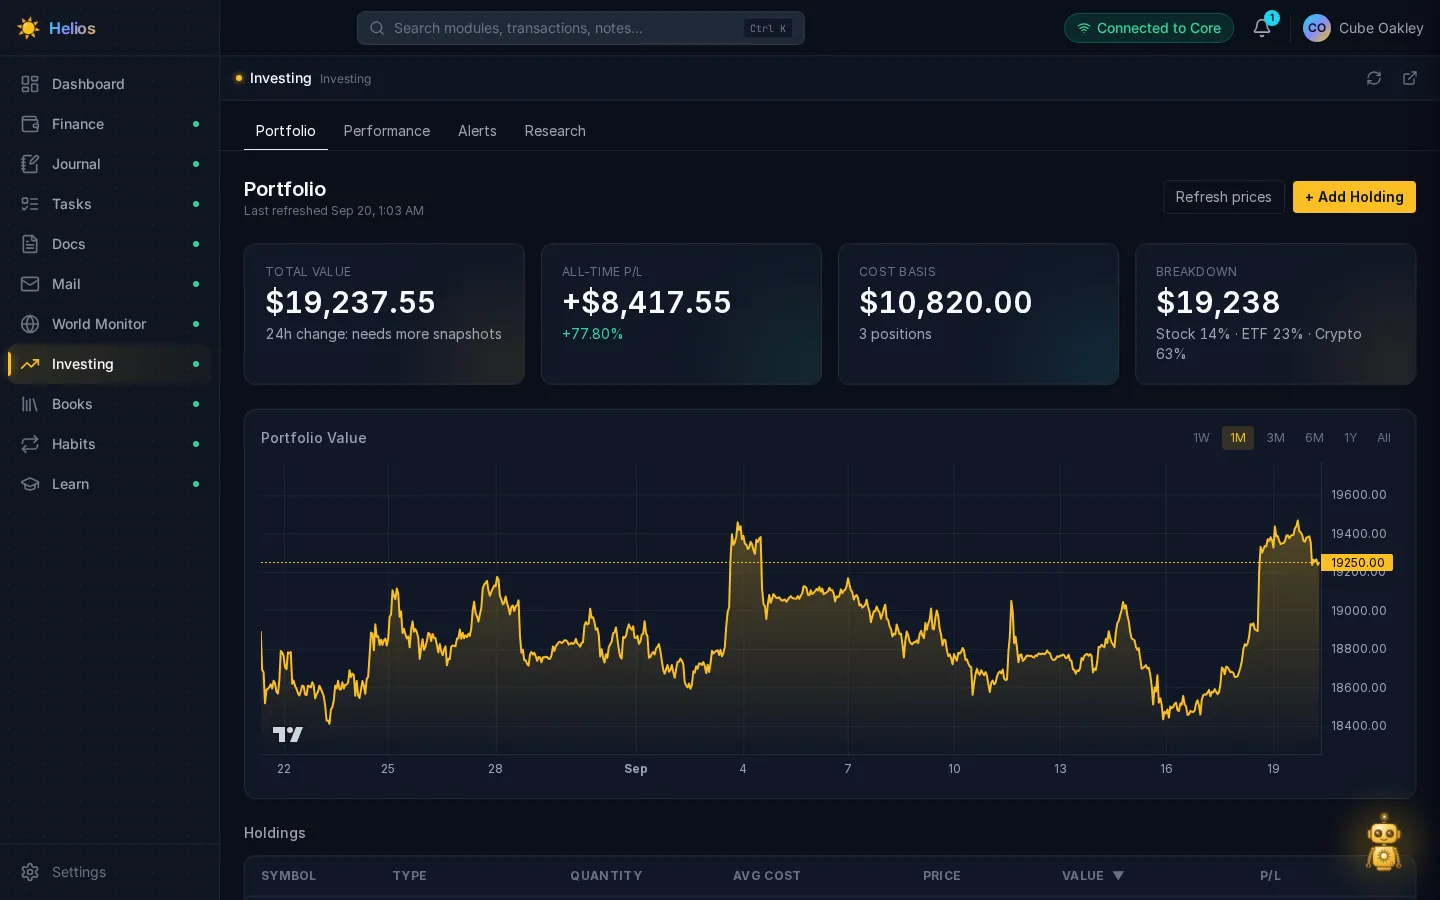The height and width of the screenshot is (900, 1440).
Task: Focus the search modules input field
Action: (x=581, y=28)
